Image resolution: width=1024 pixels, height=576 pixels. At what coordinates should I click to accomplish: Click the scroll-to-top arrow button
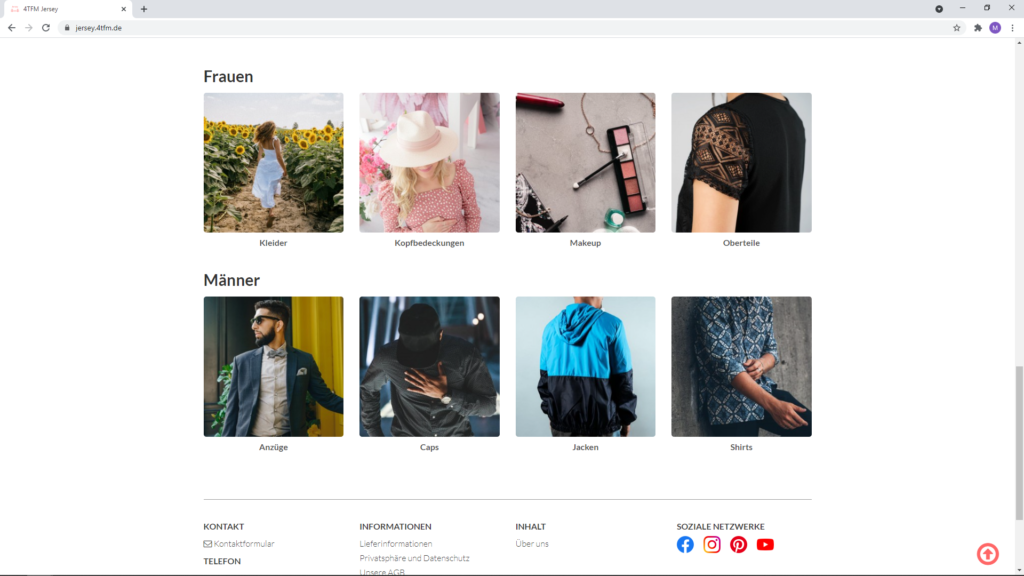click(x=987, y=554)
